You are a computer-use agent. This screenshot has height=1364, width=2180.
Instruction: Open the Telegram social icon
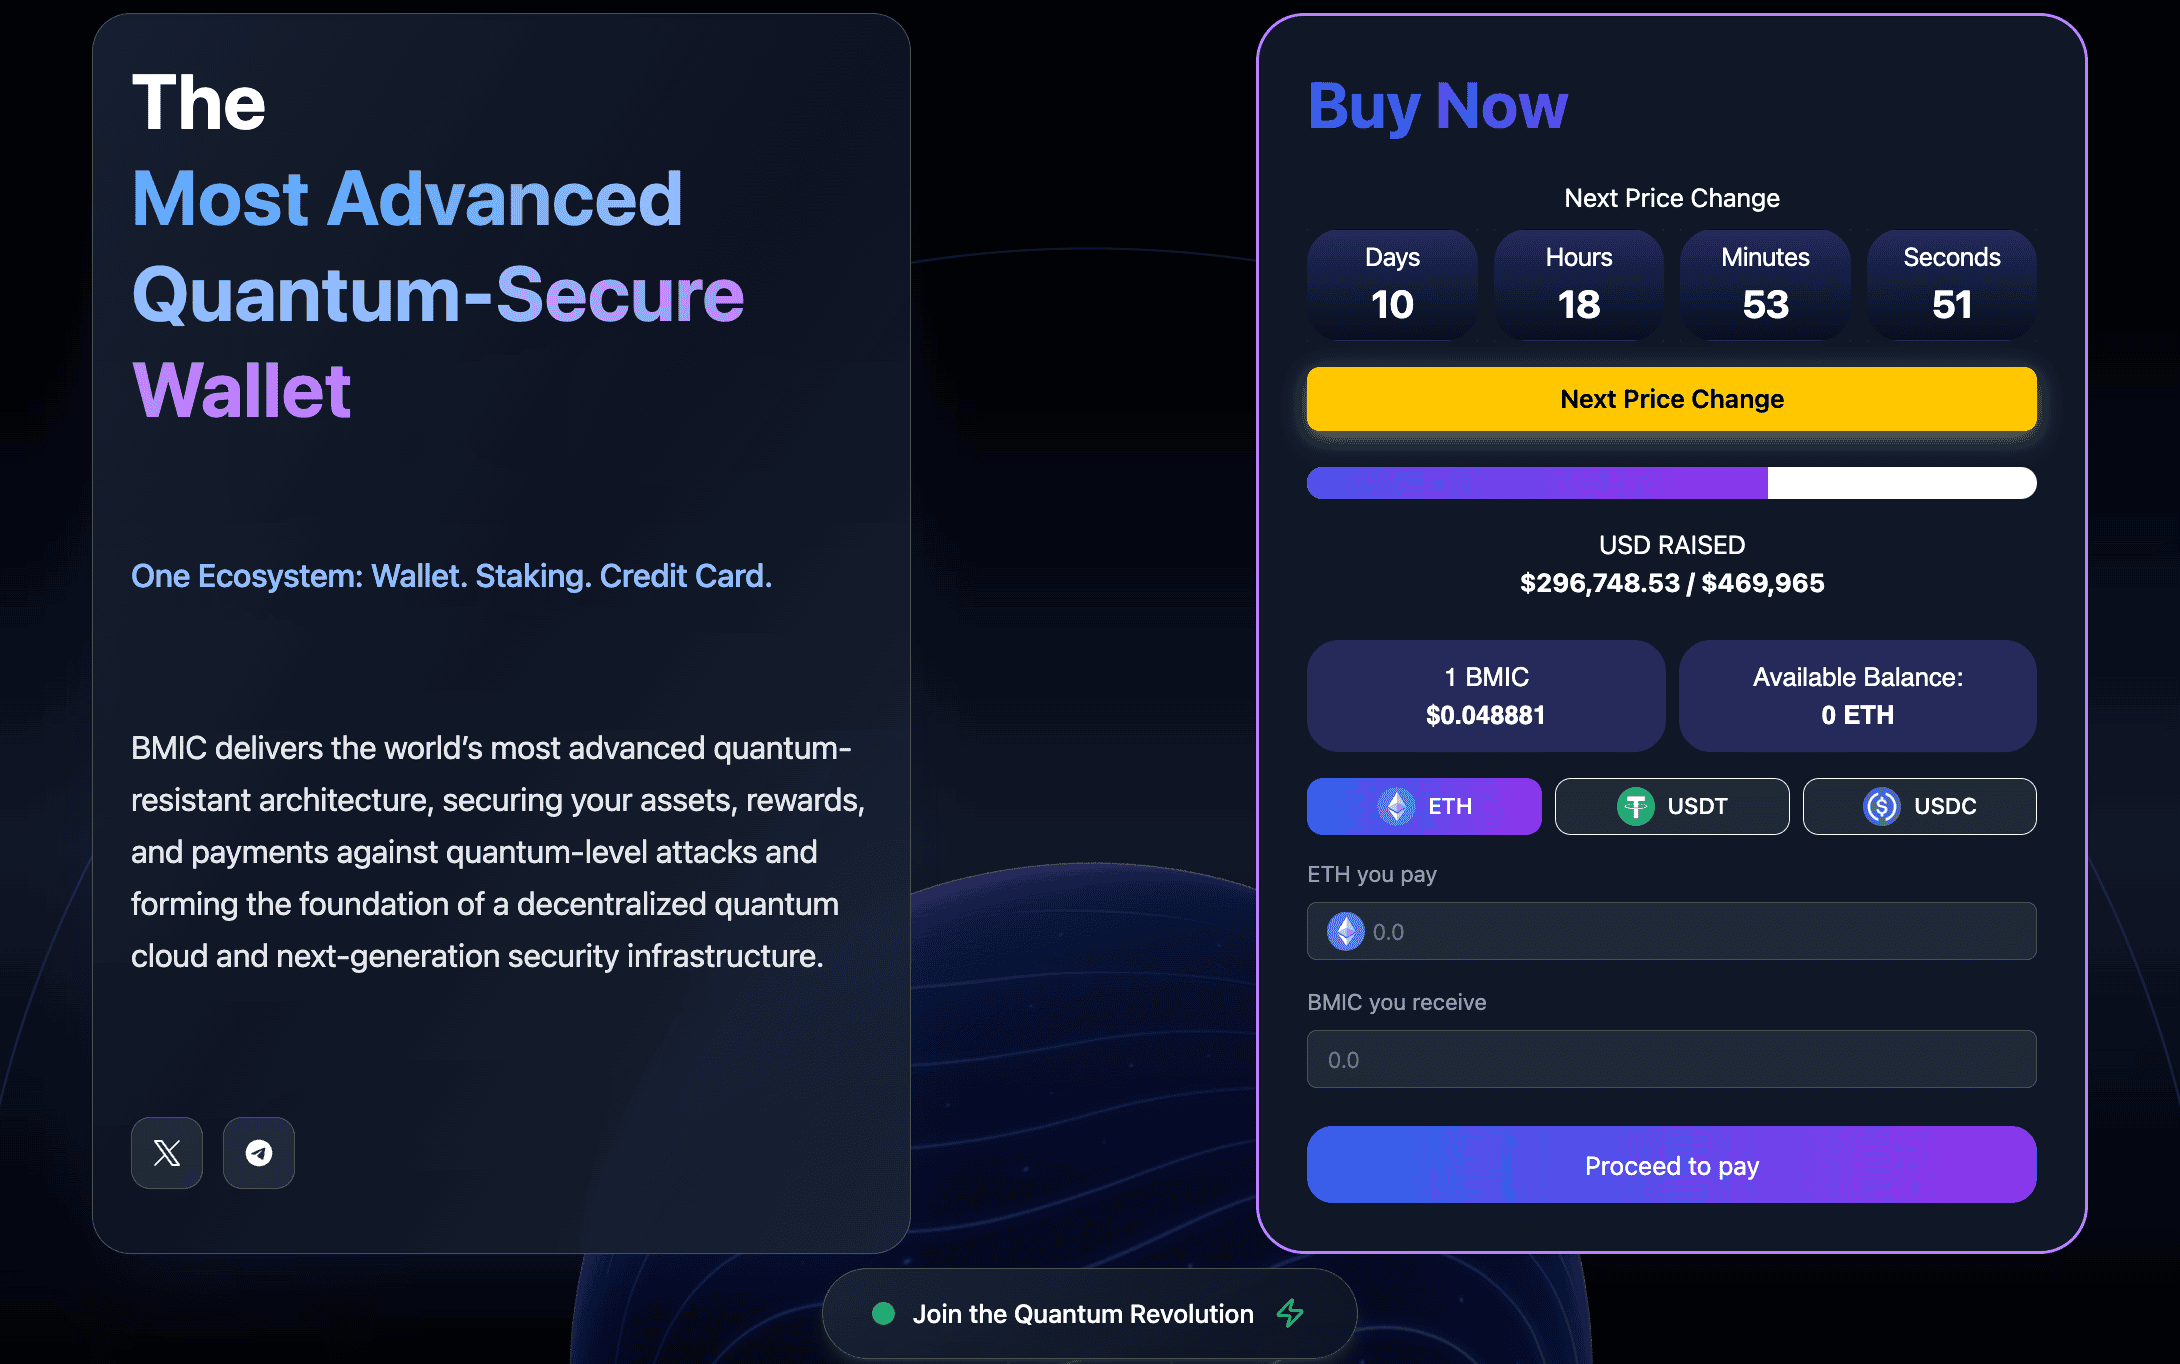pyautogui.click(x=258, y=1153)
